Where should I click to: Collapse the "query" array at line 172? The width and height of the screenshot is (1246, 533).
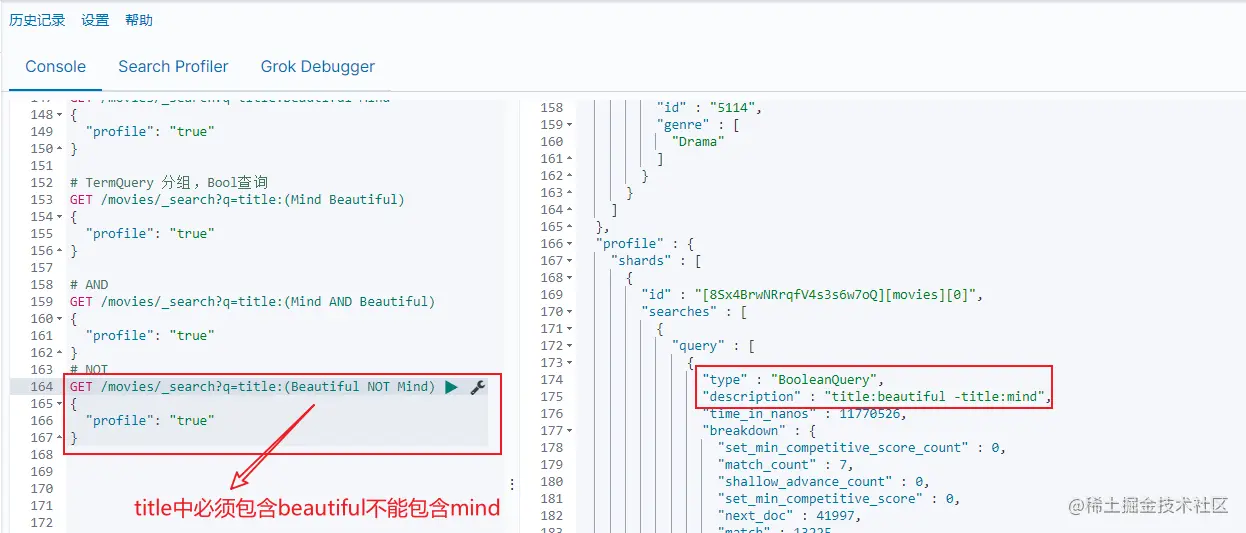569,346
